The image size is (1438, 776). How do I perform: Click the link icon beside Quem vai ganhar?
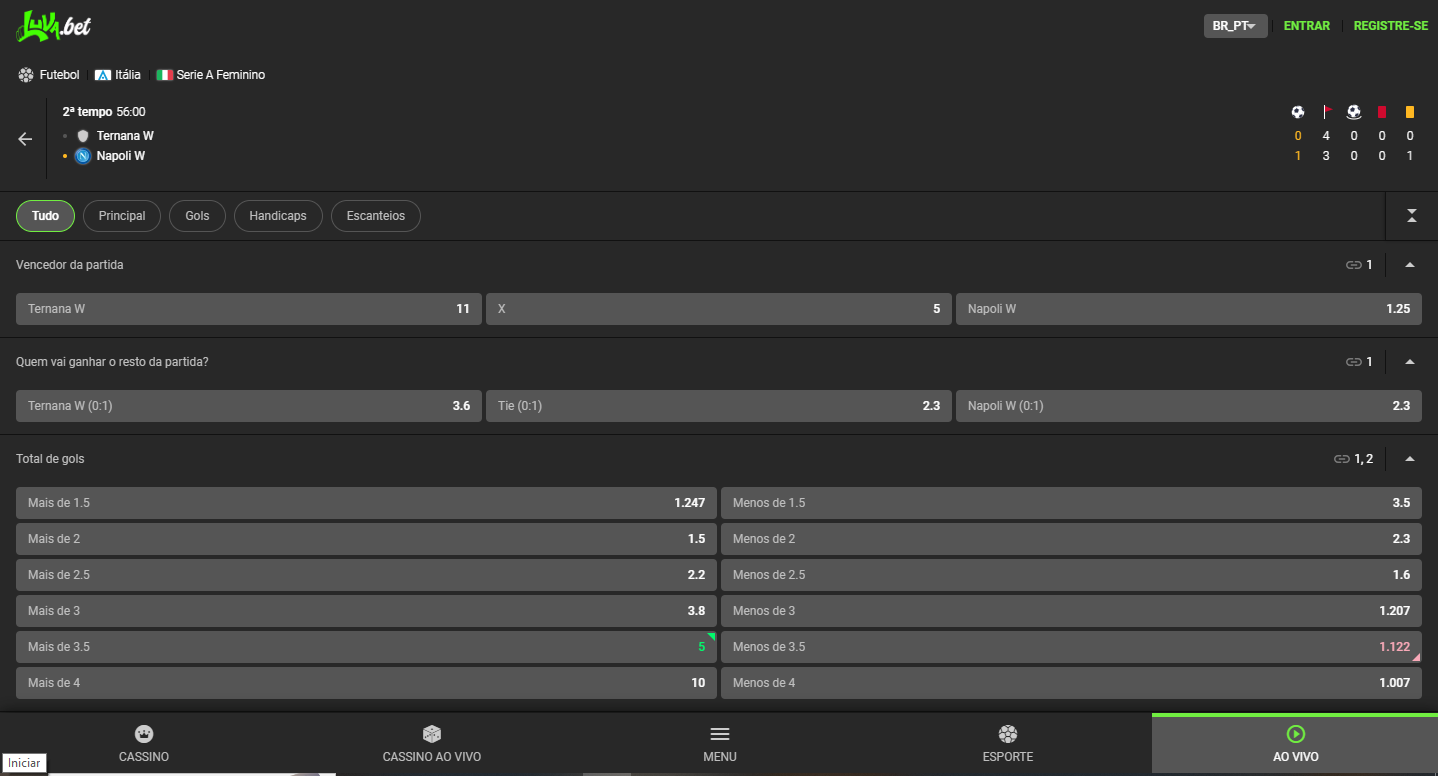[1354, 362]
